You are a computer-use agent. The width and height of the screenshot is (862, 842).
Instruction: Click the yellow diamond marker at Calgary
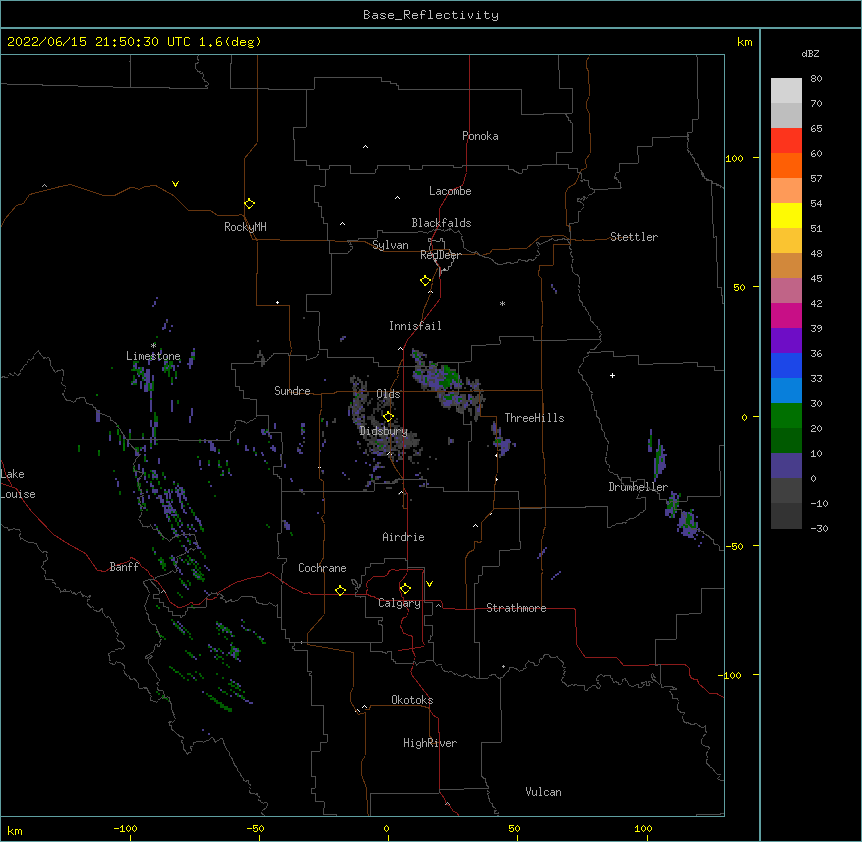[x=405, y=589]
